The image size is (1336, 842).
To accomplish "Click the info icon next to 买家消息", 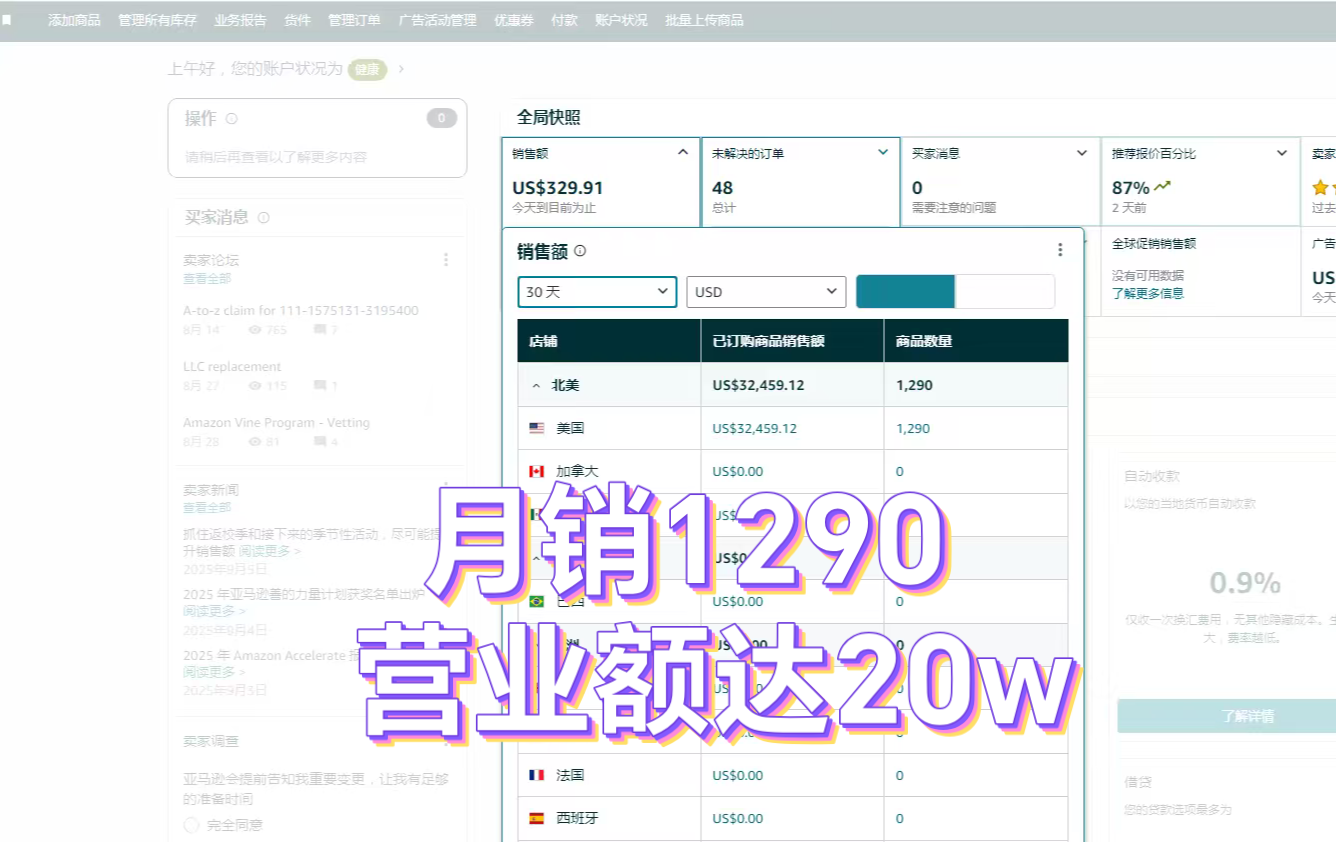I will tap(264, 218).
